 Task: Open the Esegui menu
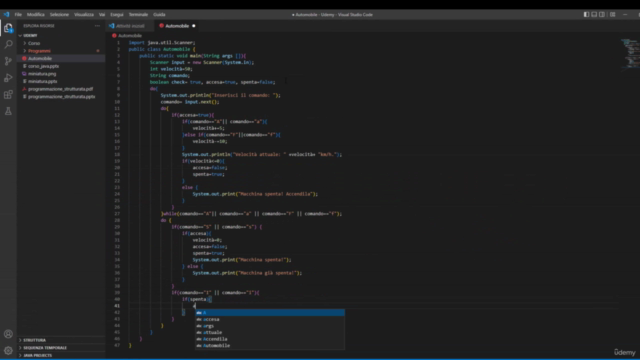(x=117, y=14)
